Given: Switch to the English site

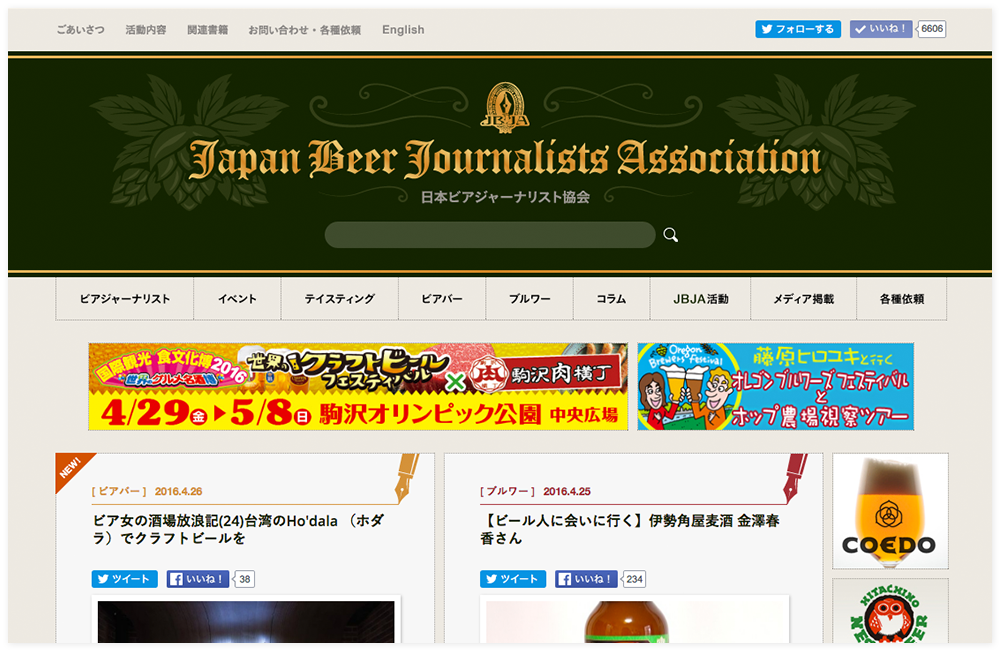Looking at the screenshot, I should tap(403, 30).
